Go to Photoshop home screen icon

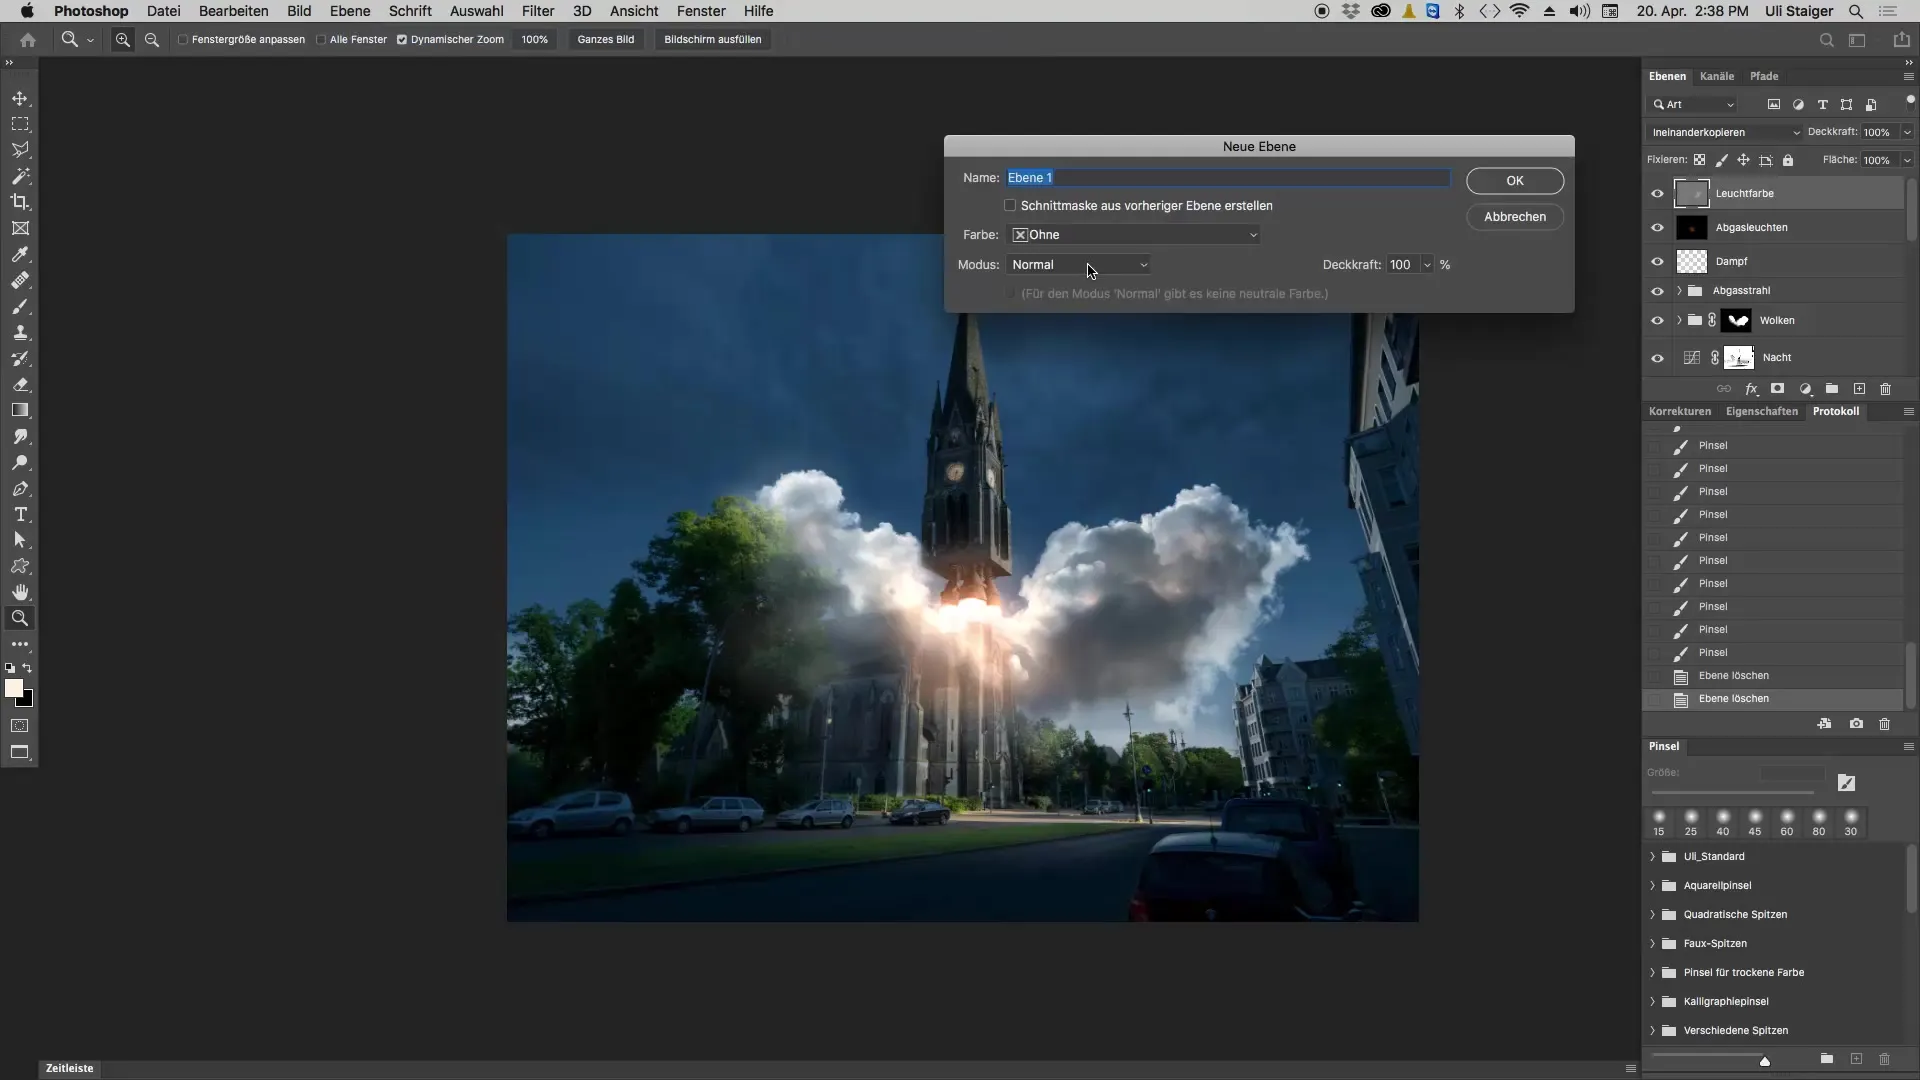click(x=28, y=40)
